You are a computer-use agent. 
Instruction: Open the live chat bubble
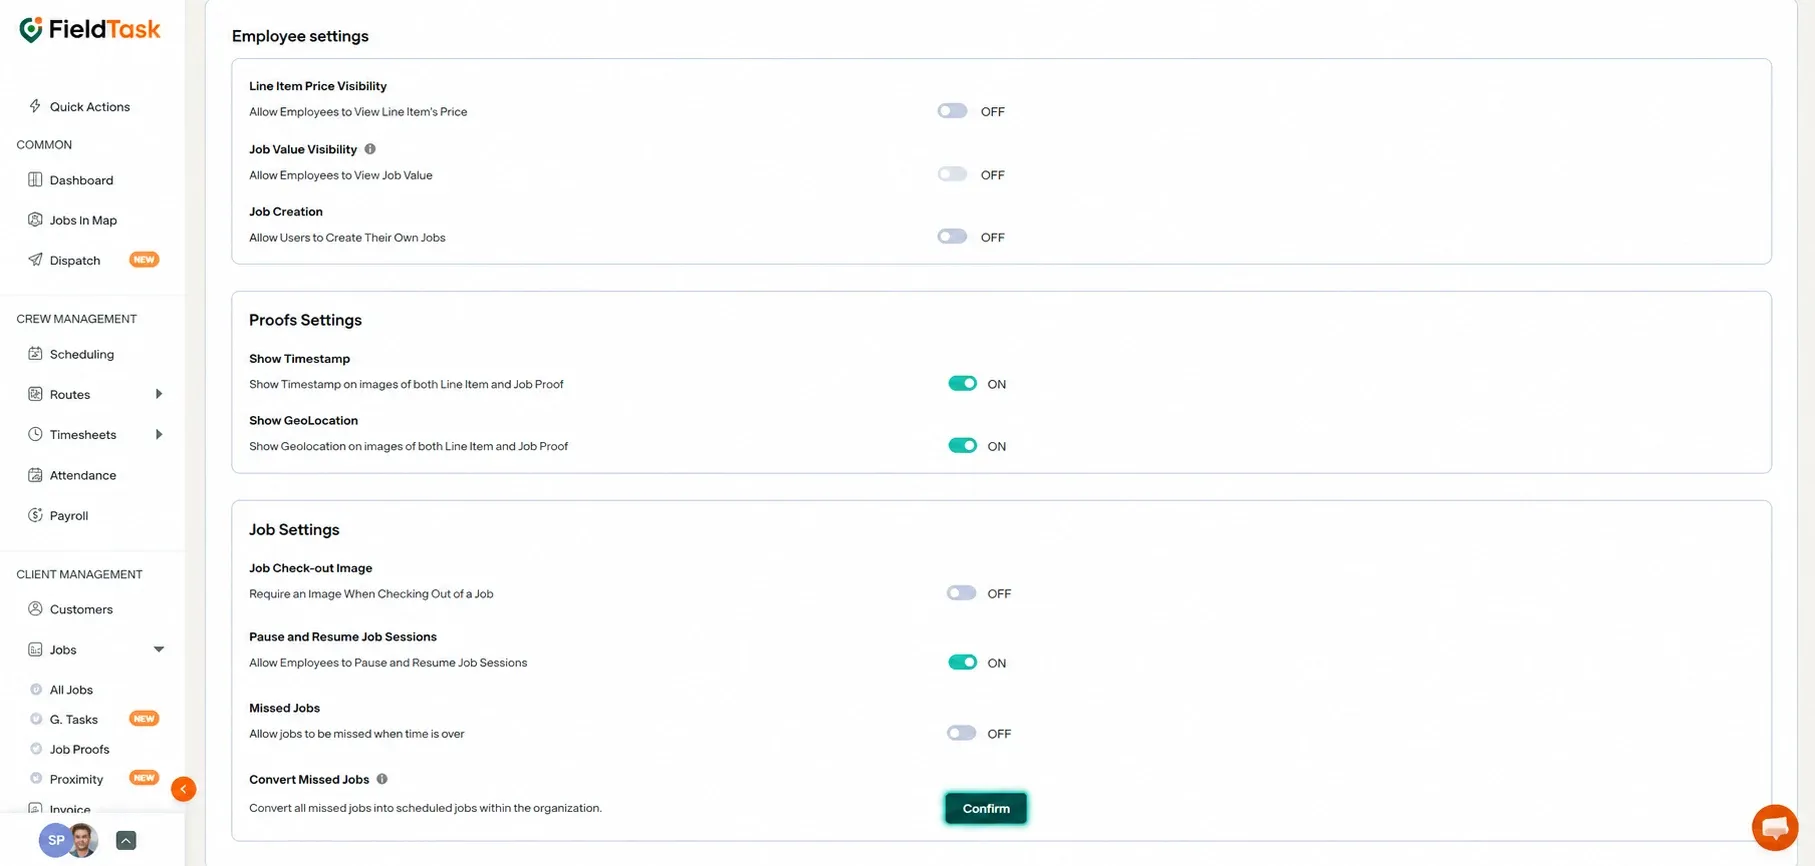pos(1775,827)
